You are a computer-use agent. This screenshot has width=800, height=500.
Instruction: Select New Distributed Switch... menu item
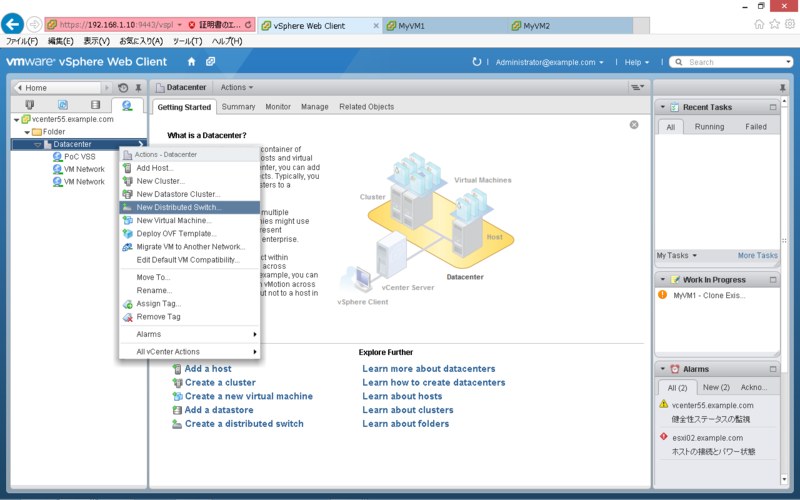point(190,207)
